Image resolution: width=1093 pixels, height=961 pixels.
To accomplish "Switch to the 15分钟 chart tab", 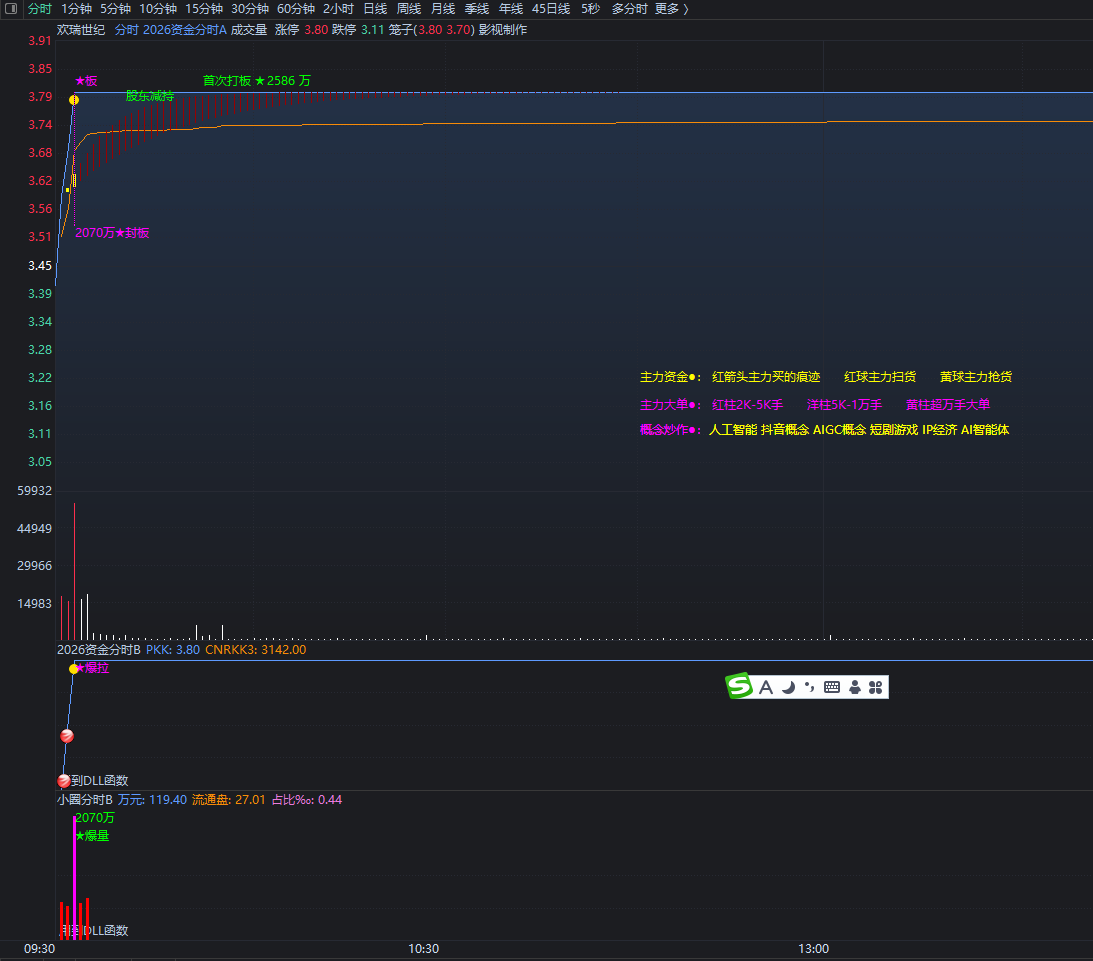I will (x=204, y=9).
